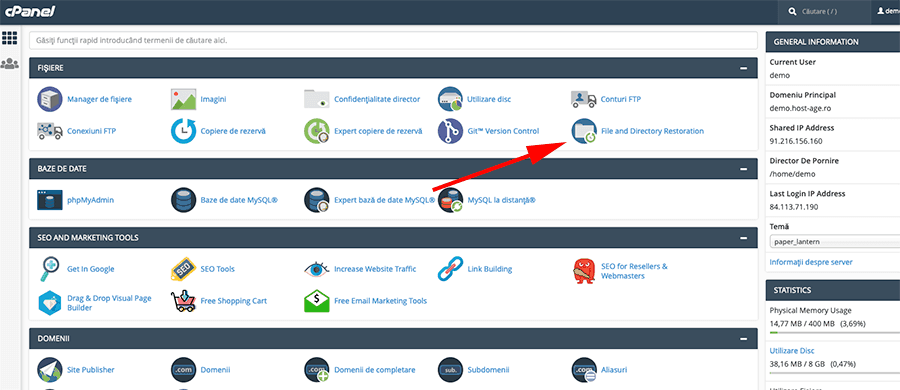Collapse SEO and Marketing Tools section
The image size is (900, 390).
pos(744,238)
